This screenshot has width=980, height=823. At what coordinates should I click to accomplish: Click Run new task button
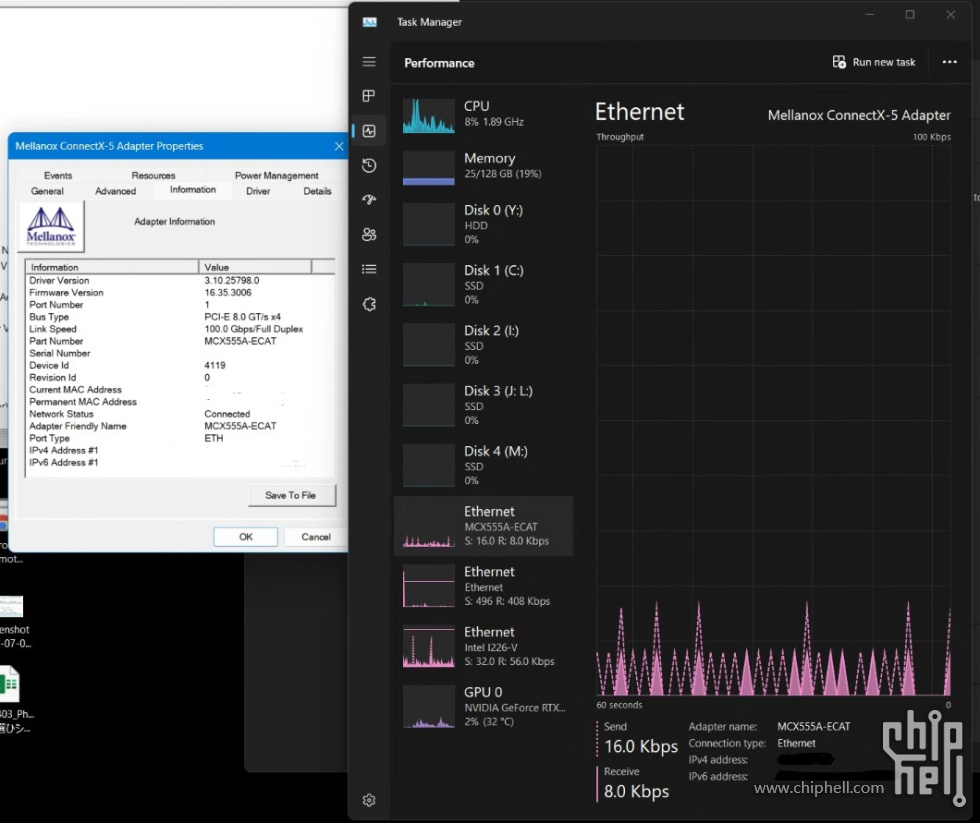point(874,62)
